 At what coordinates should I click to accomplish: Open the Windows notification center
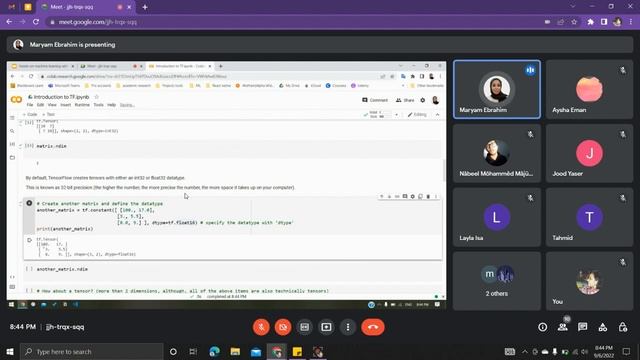[x=627, y=351]
